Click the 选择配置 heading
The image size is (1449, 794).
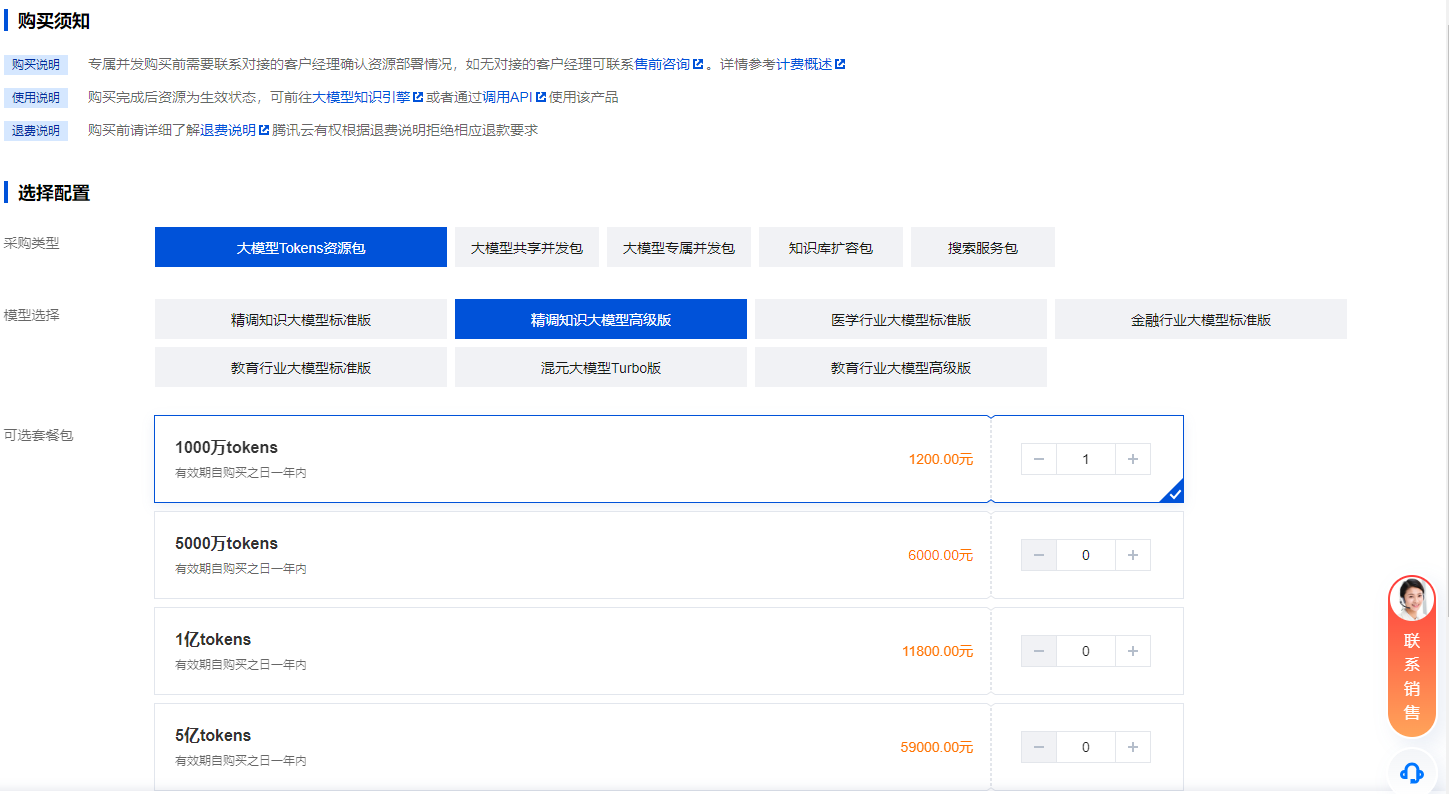[54, 193]
